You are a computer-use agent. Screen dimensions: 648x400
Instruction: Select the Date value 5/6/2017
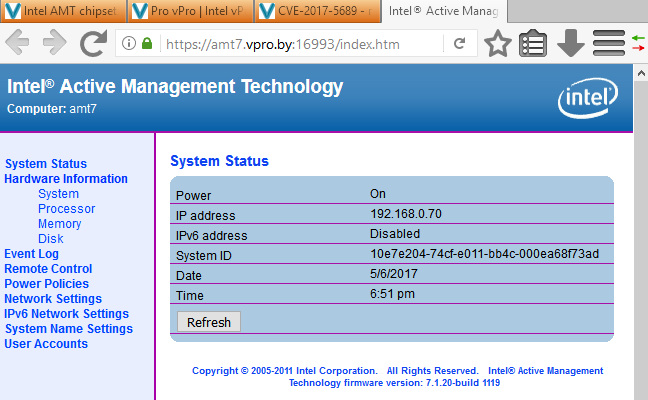tap(393, 274)
